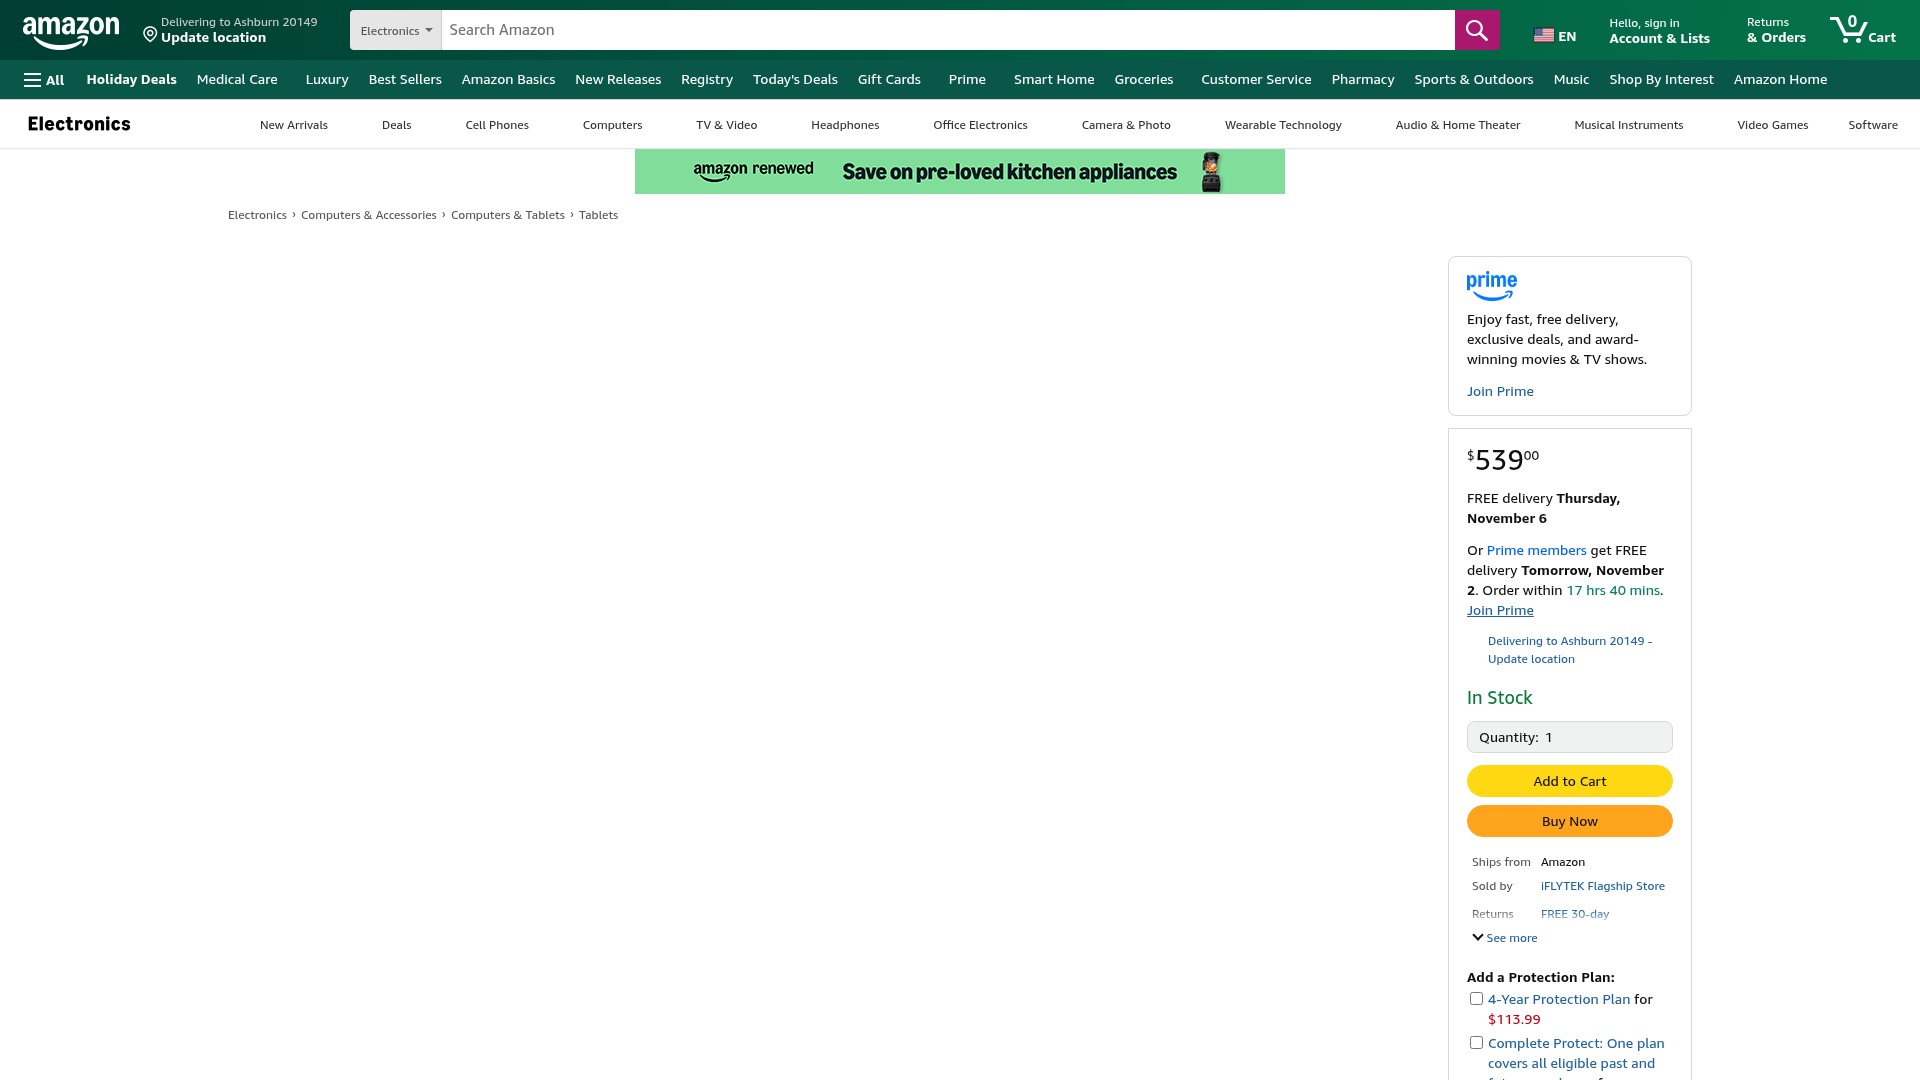Open Gift Cards in nav bar
The height and width of the screenshot is (1080, 1920).
click(x=889, y=80)
